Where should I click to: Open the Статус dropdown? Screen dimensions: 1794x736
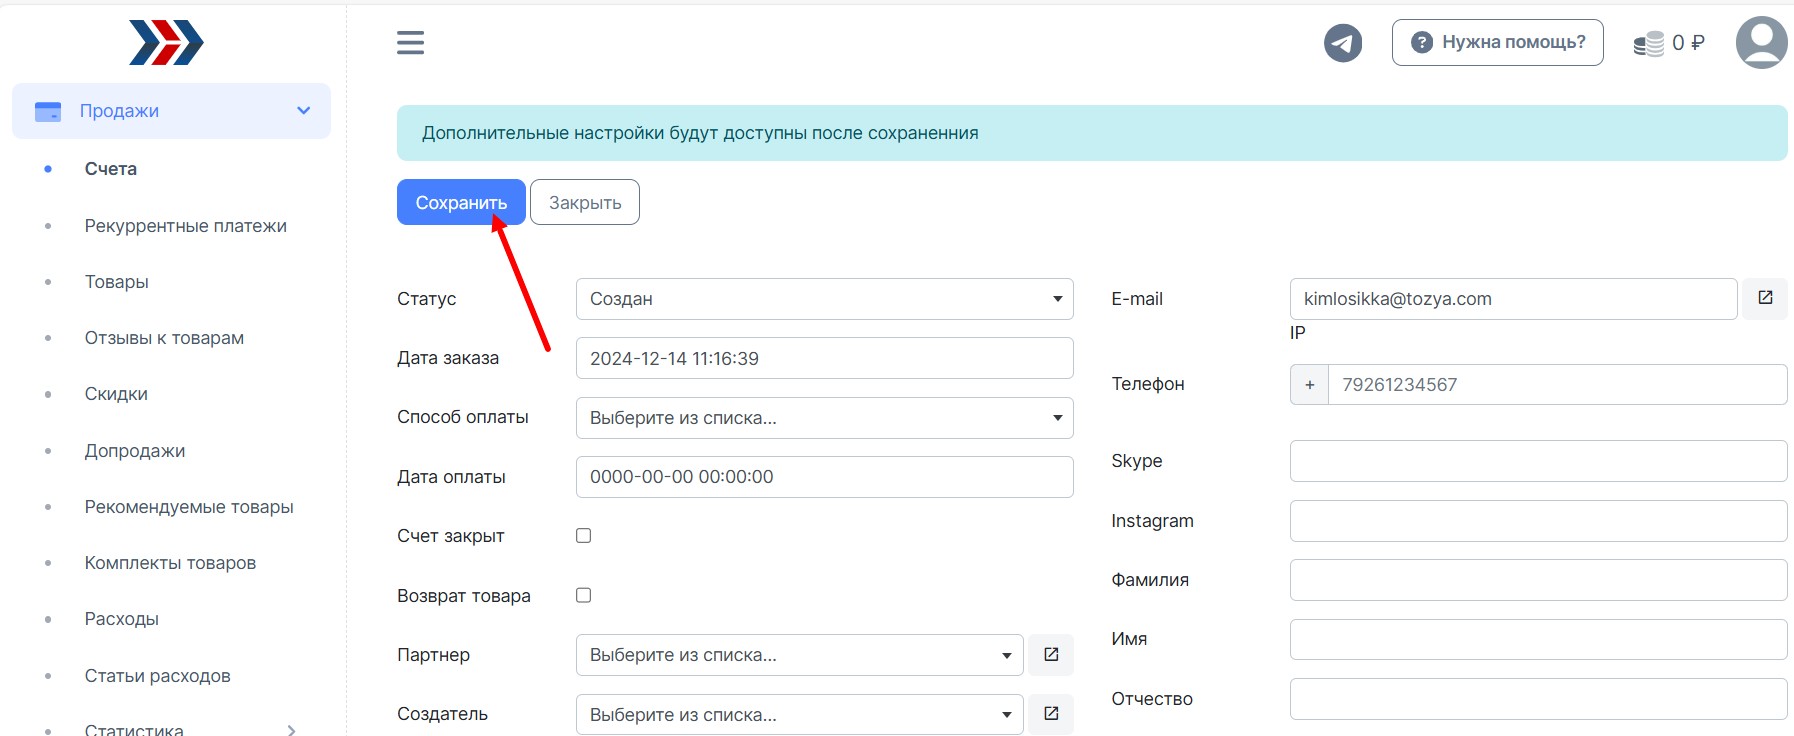click(824, 299)
